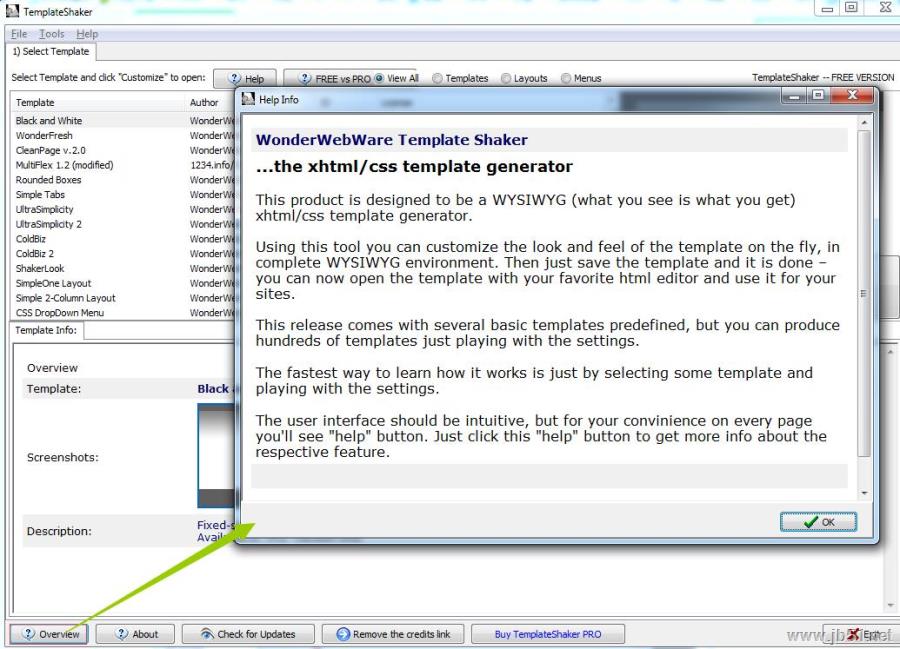900x649 pixels.
Task: Maximize the Help Info dialog
Action: [818, 96]
